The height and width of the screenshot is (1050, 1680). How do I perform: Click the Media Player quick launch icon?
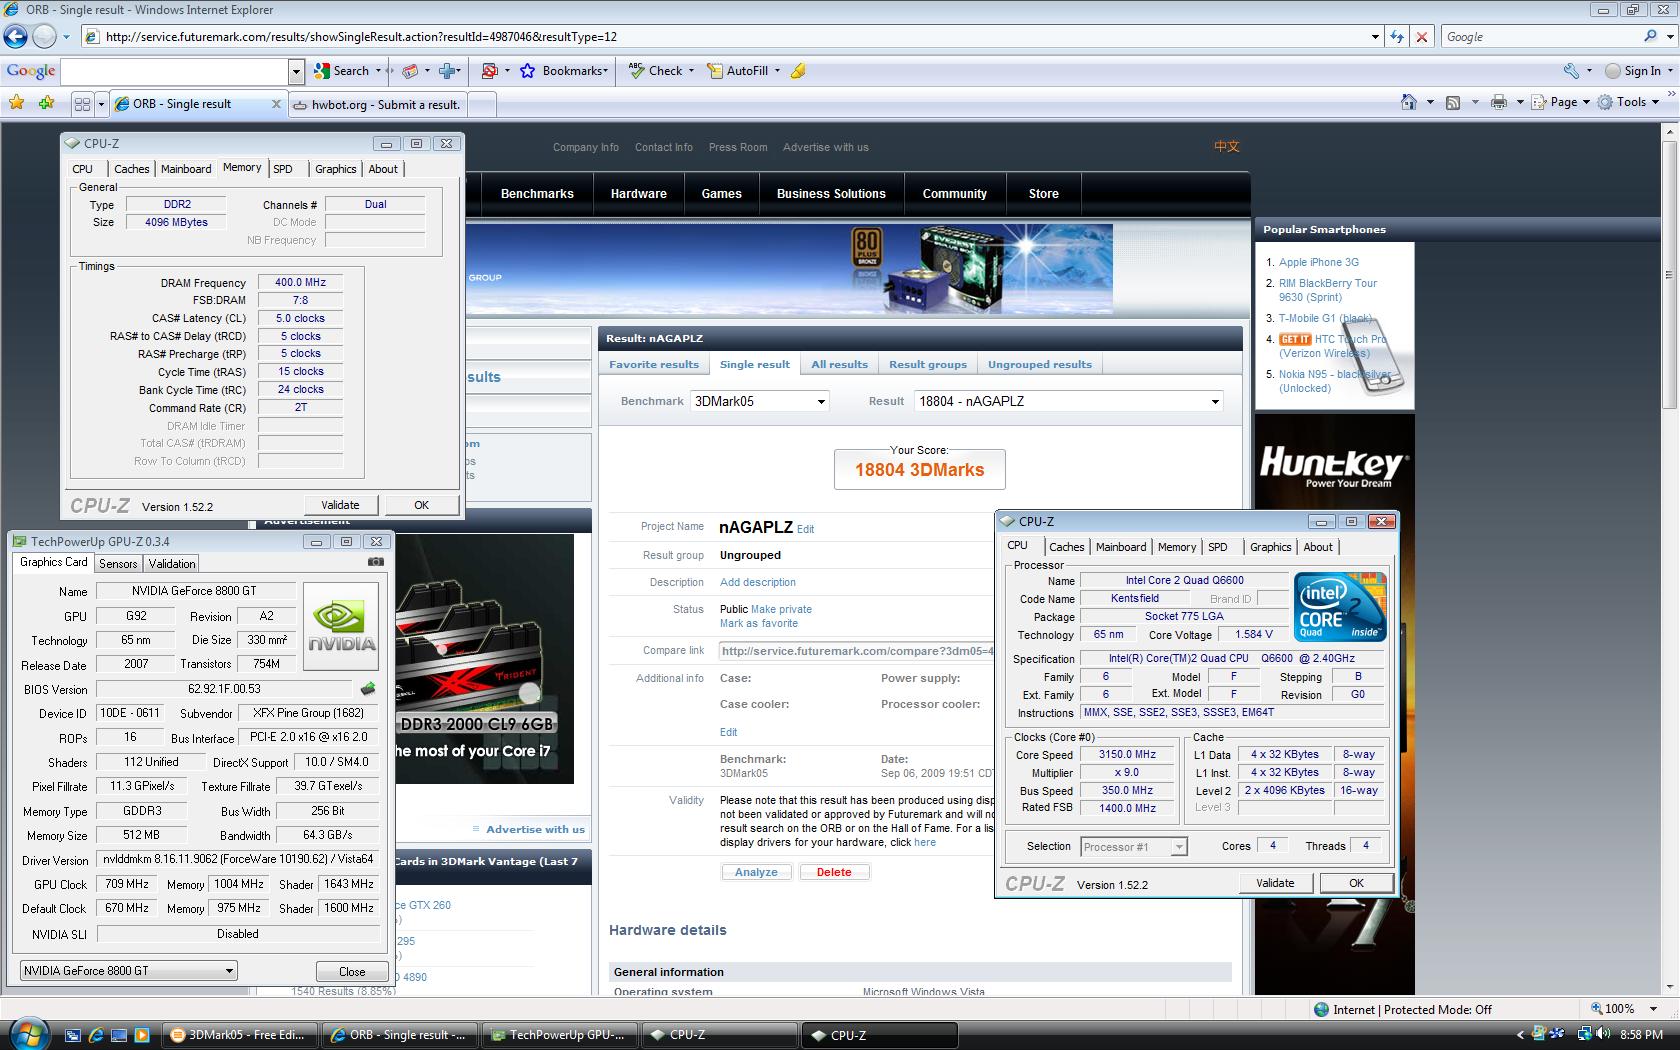point(141,1035)
